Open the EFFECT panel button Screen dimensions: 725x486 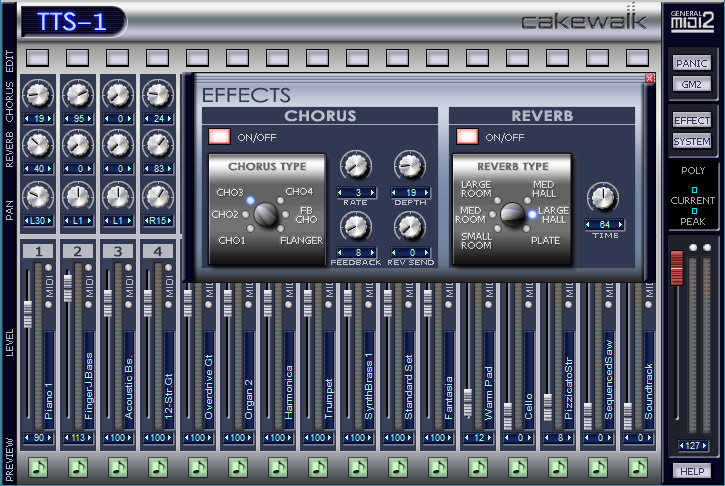(x=692, y=120)
